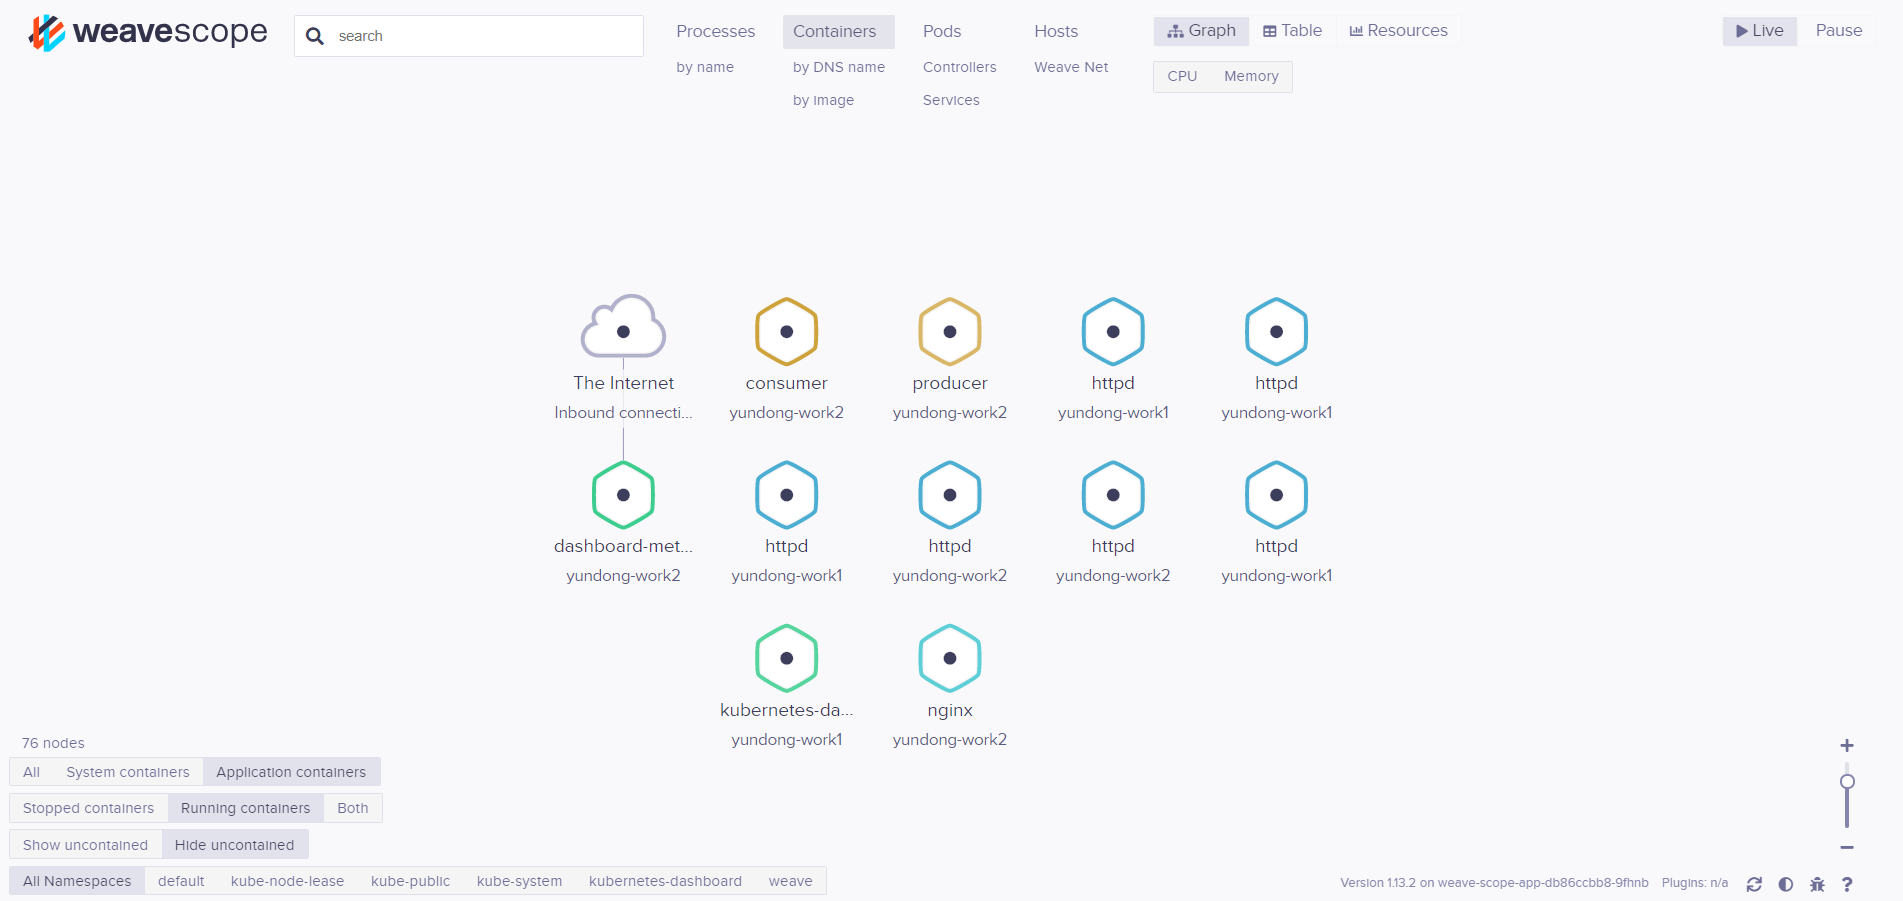Open the nginx container hexagon
The image size is (1903, 901).
click(x=949, y=658)
